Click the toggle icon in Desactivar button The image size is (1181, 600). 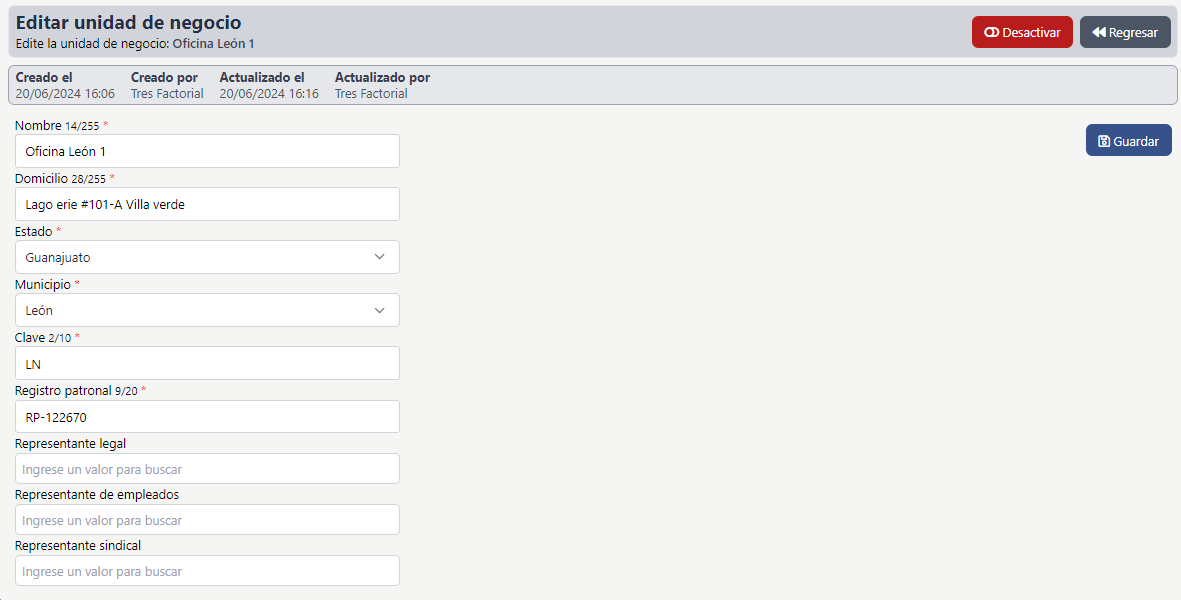991,32
